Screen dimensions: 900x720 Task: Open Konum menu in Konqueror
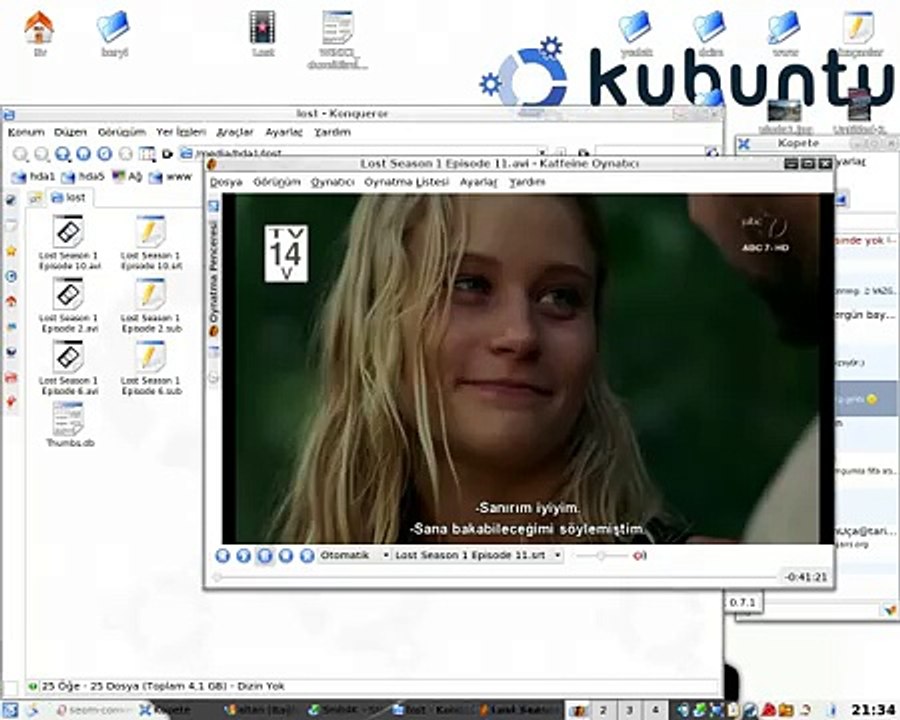point(26,132)
